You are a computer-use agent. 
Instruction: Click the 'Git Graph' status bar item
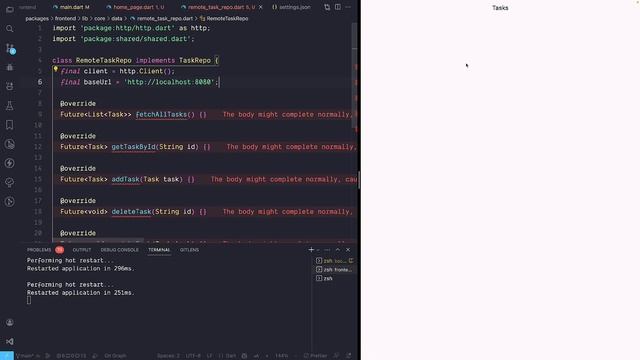click(115, 356)
